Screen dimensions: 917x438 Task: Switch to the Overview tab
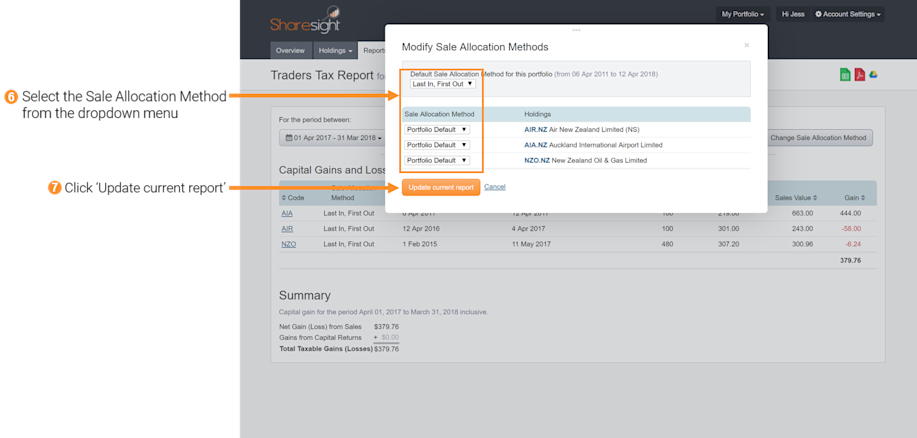pos(291,51)
